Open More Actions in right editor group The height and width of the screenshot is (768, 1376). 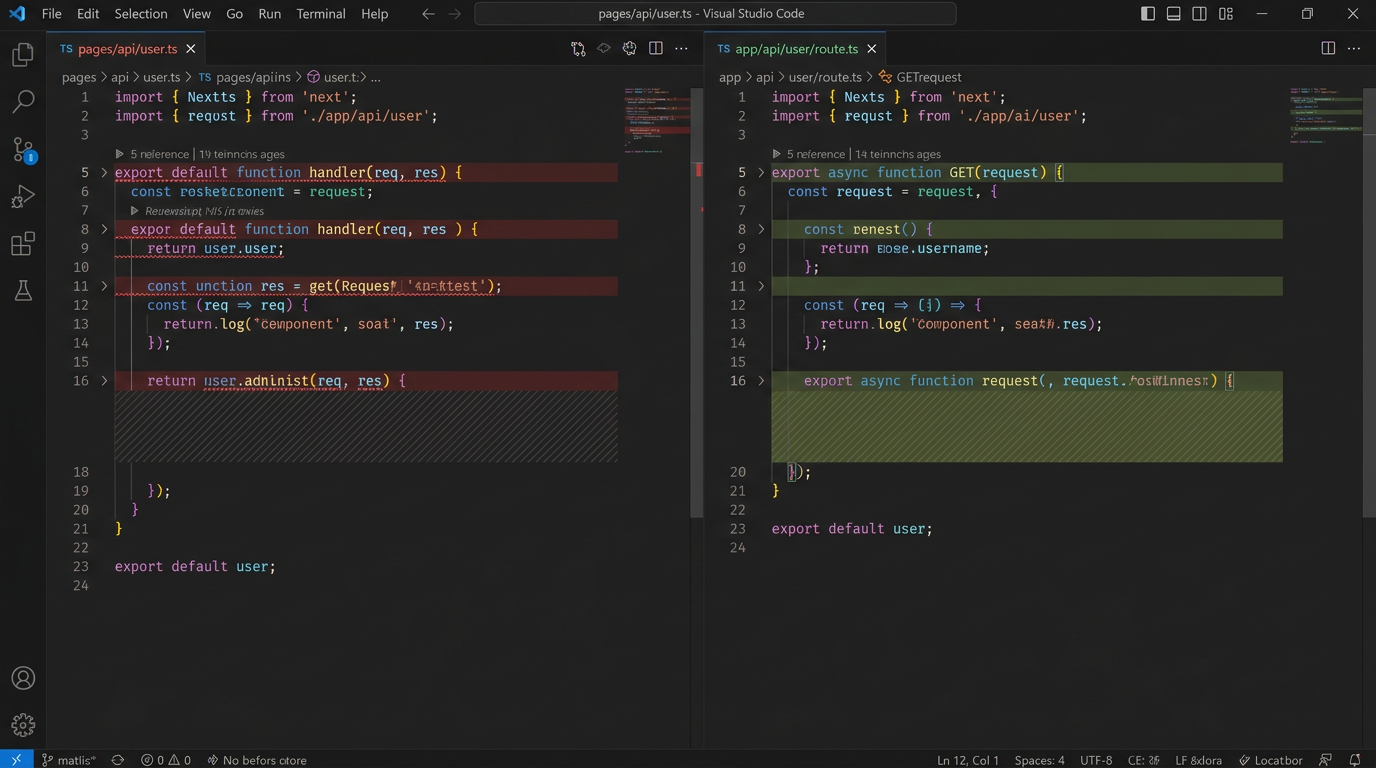pos(1354,48)
